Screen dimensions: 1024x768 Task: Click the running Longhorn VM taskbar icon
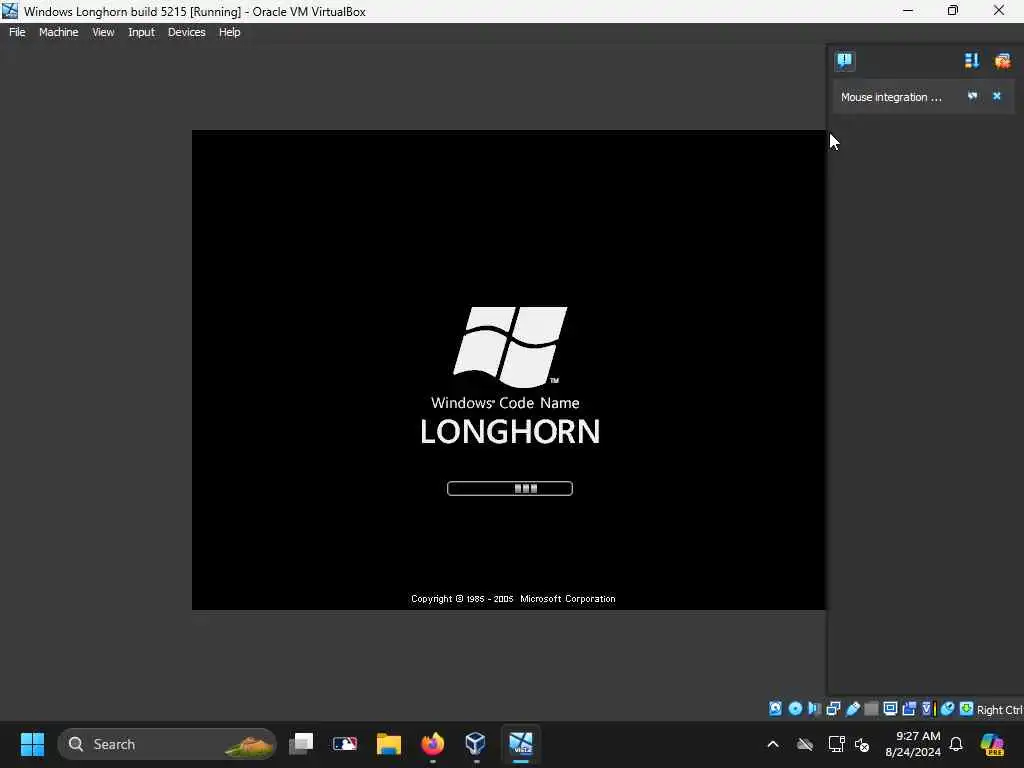pyautogui.click(x=520, y=744)
